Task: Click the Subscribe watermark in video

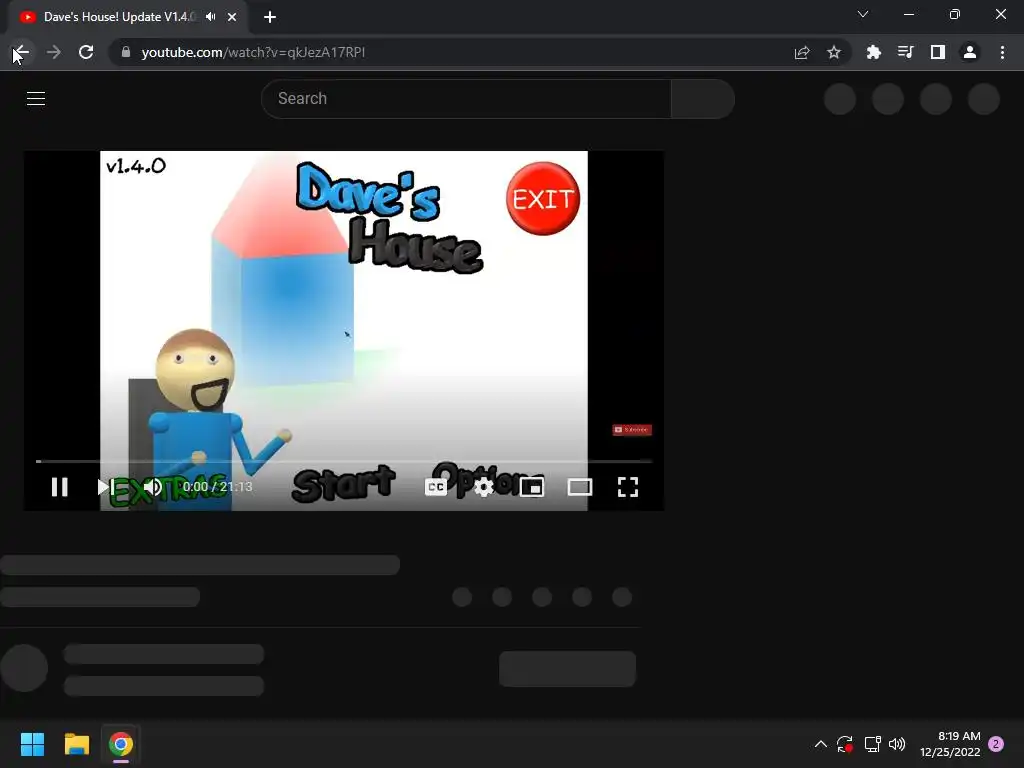Action: point(632,430)
